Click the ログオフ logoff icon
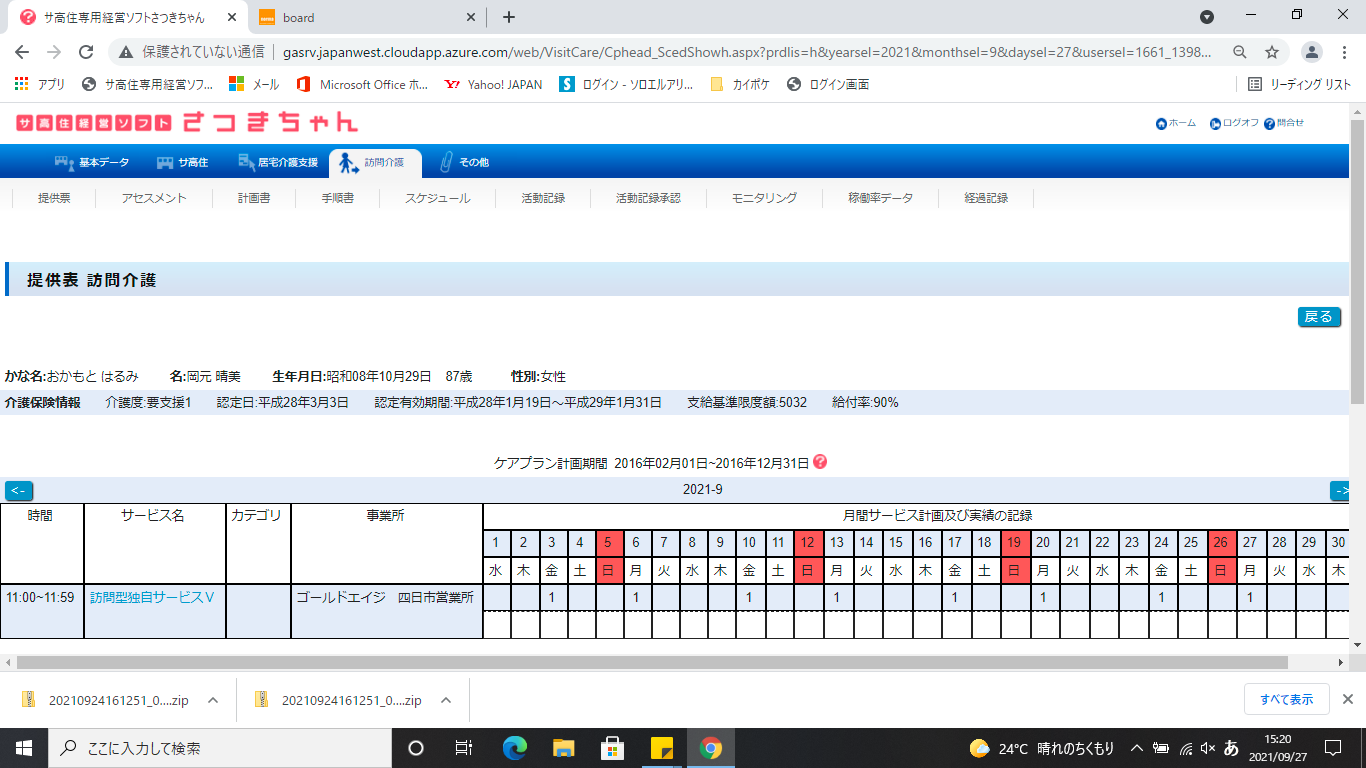 (1215, 124)
